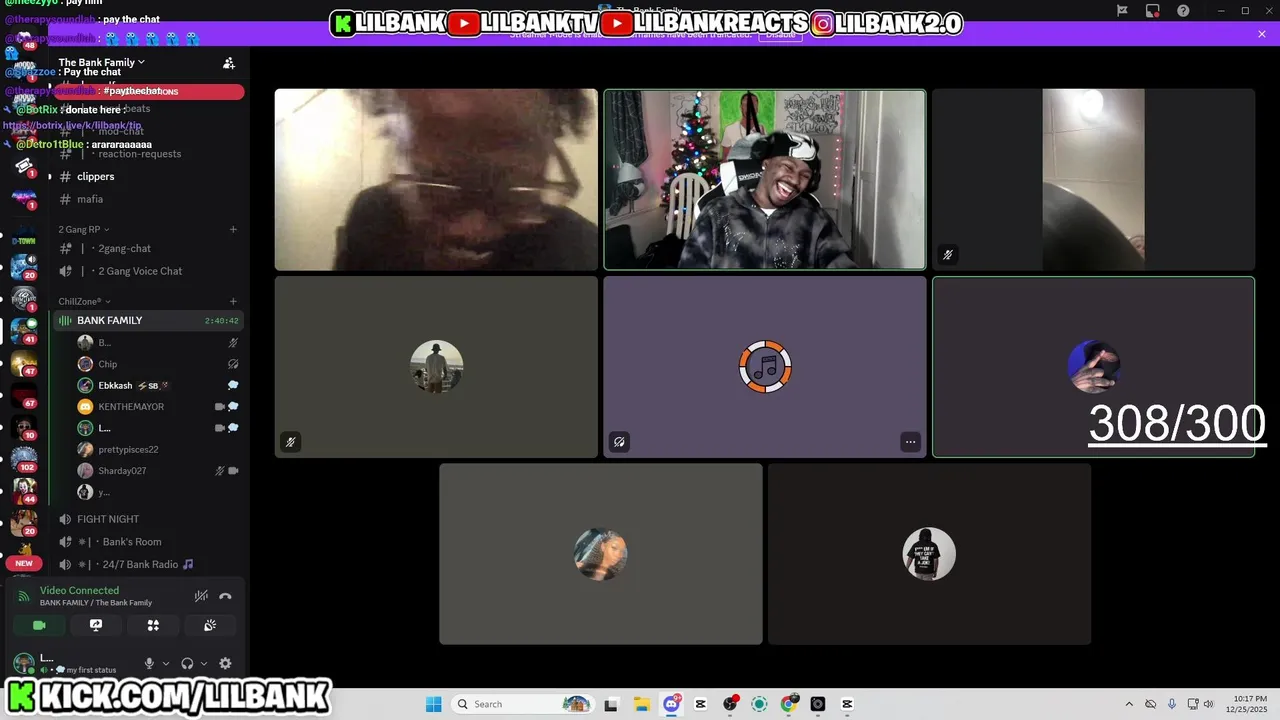Toggle noise suppression icon
1280x720 pixels.
tap(201, 596)
